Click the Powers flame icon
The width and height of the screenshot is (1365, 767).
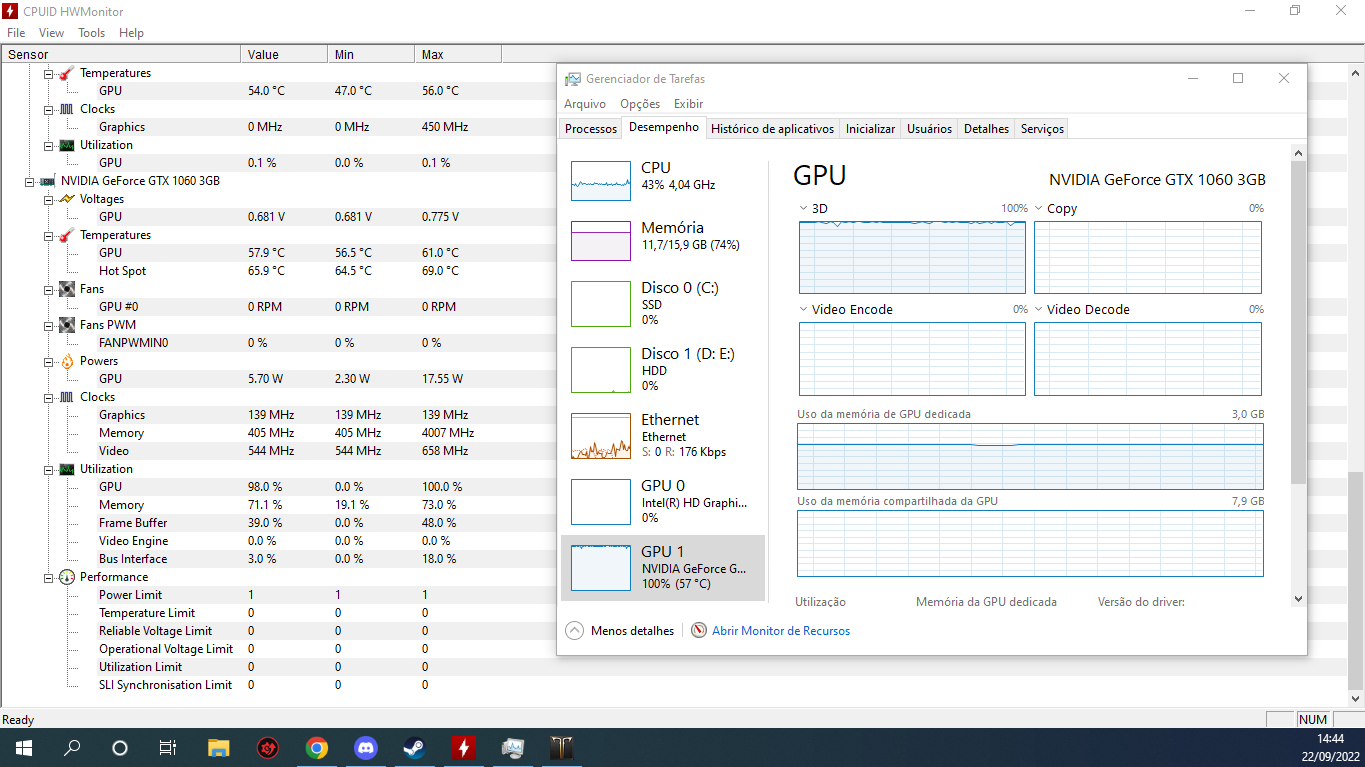[67, 361]
